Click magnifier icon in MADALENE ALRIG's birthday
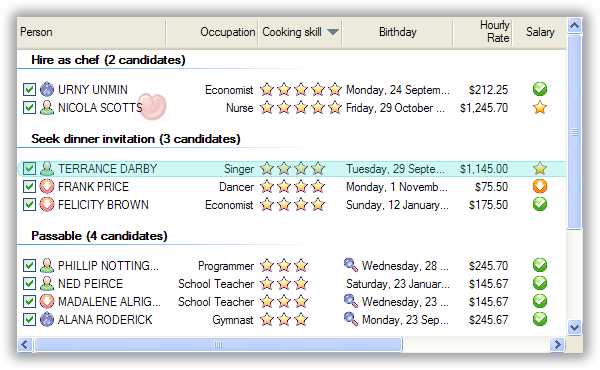Image resolution: width=600 pixels, height=370 pixels. pyautogui.click(x=351, y=301)
